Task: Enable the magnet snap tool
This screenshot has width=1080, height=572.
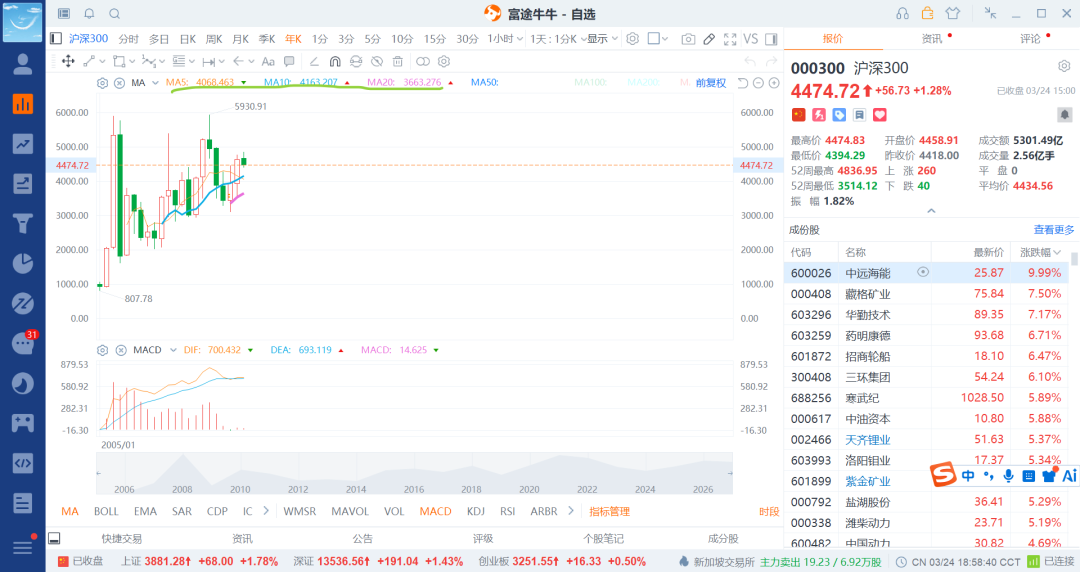Action: tap(335, 61)
